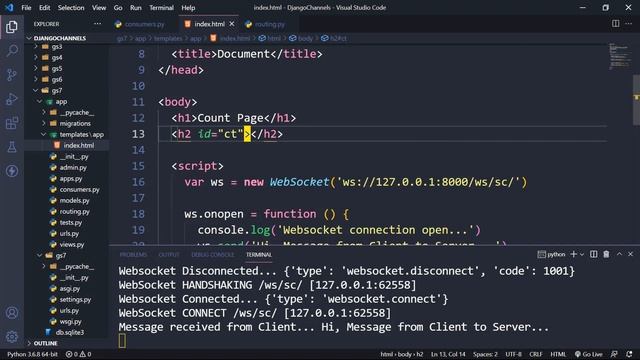Open the Manage gear settings

click(x=12, y=337)
